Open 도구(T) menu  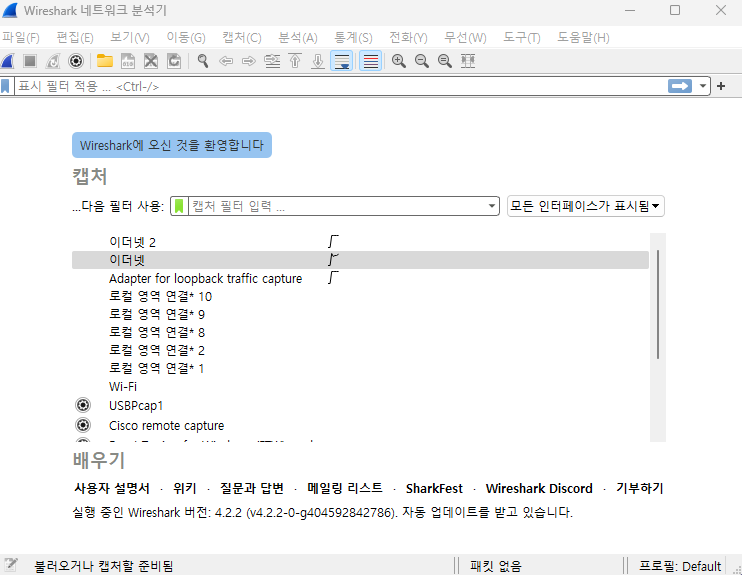pyautogui.click(x=521, y=37)
